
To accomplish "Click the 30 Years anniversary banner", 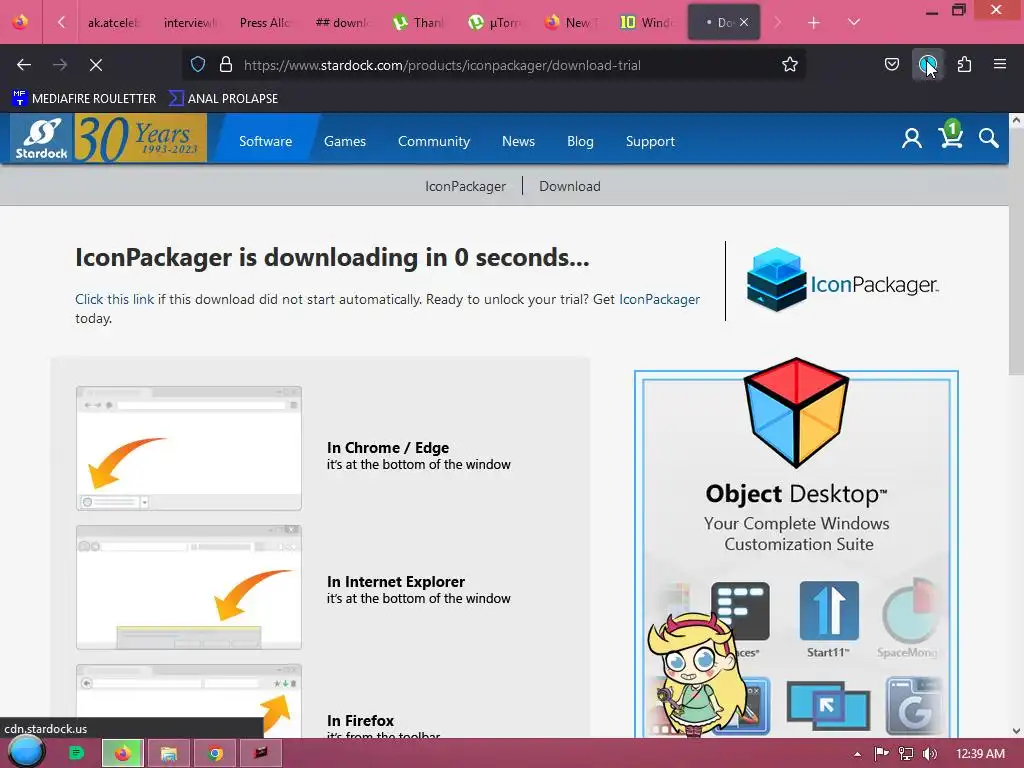I will pos(140,138).
